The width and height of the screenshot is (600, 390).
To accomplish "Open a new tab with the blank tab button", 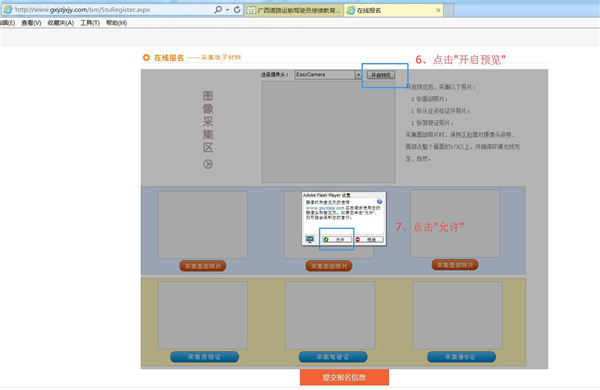I will [449, 10].
